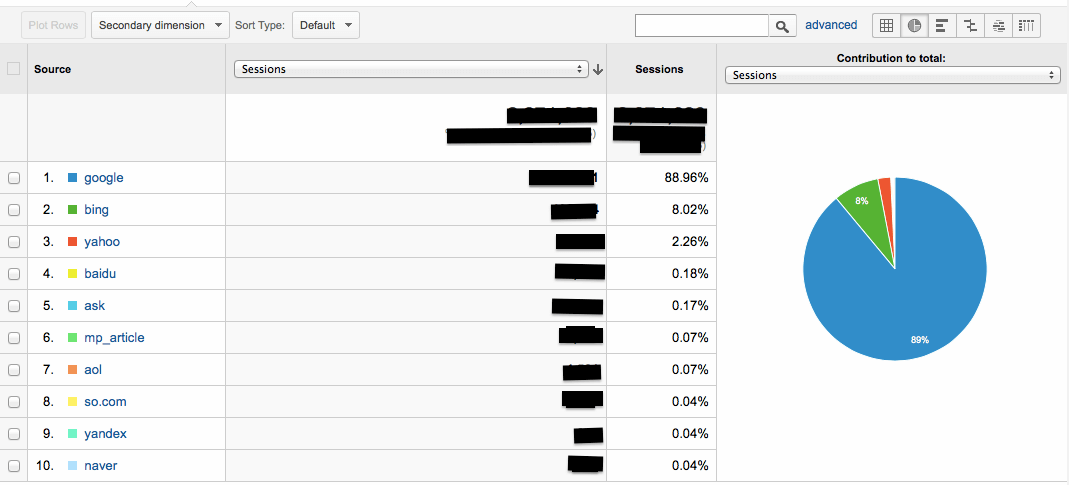Click the descending sort arrow beside Sessions
Viewport: 1069px width, 485px height.
tap(598, 69)
